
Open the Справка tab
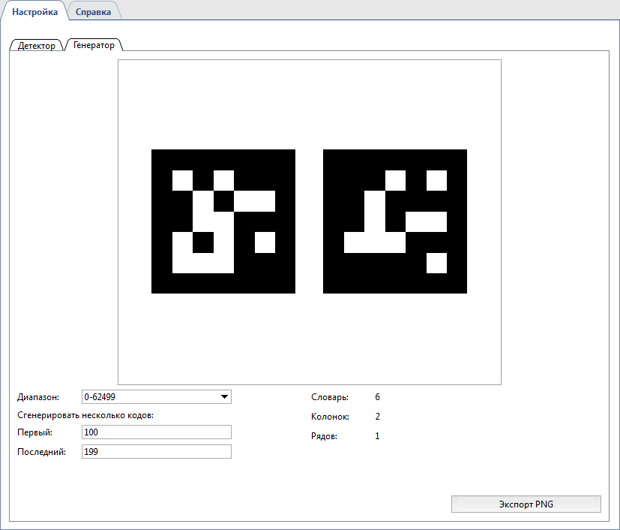(93, 11)
